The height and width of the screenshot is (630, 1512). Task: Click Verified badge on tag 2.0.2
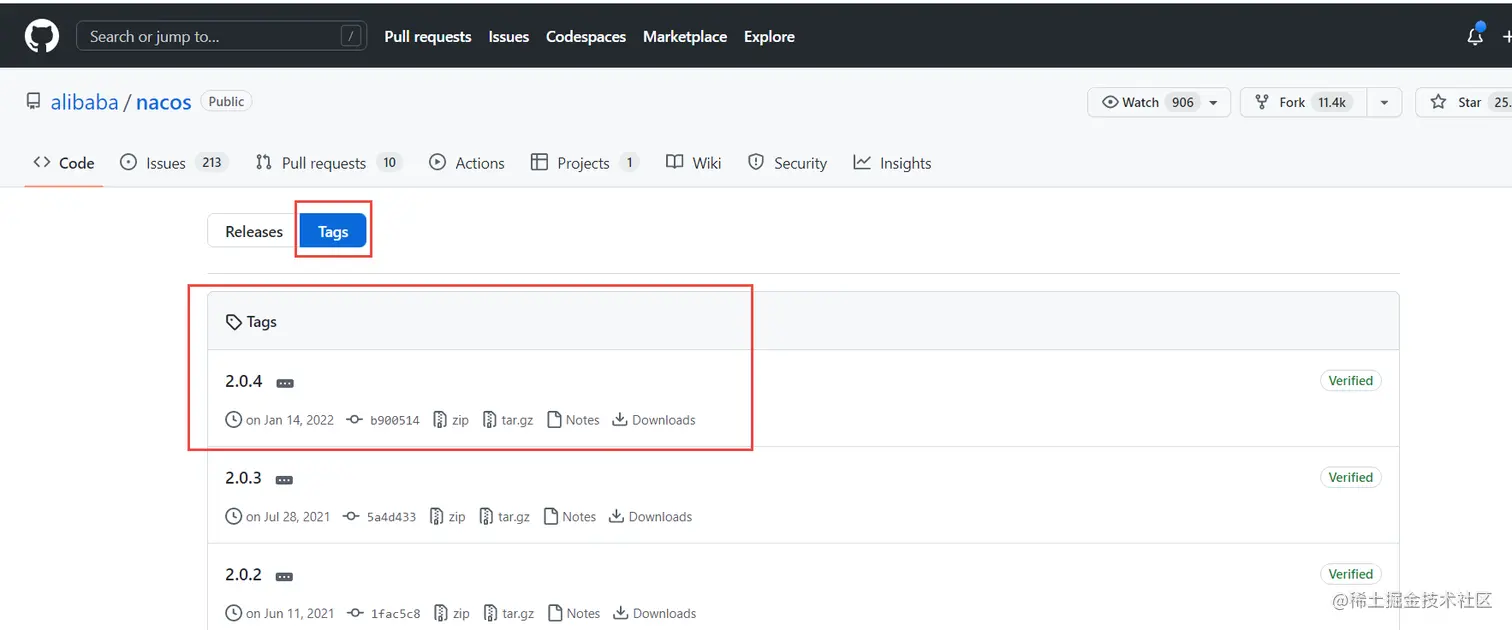coord(1350,575)
